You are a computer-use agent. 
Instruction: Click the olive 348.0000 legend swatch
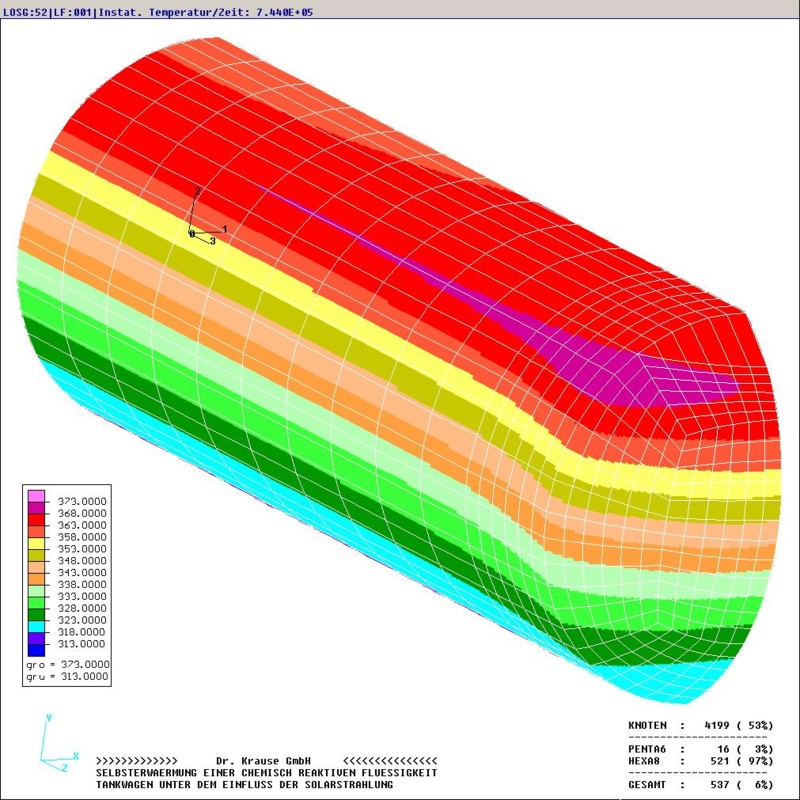coord(36,555)
